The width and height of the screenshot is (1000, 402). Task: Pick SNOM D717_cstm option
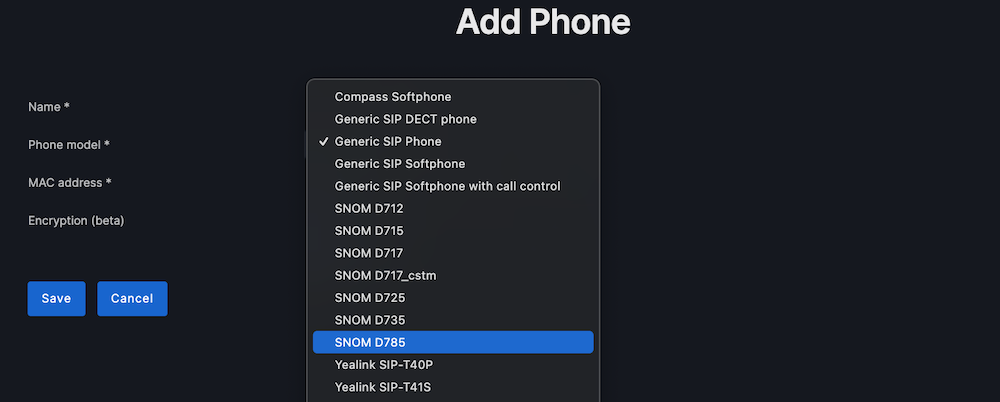(386, 275)
